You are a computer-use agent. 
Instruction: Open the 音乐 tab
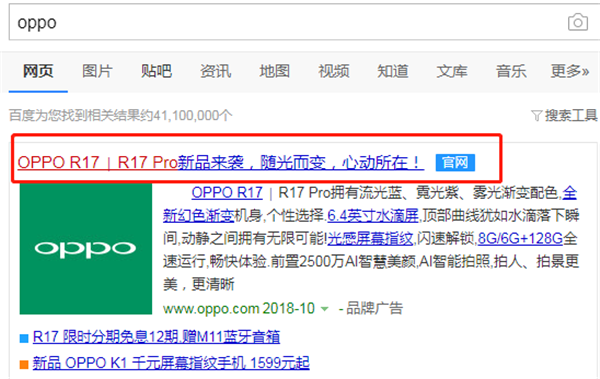[x=511, y=71]
